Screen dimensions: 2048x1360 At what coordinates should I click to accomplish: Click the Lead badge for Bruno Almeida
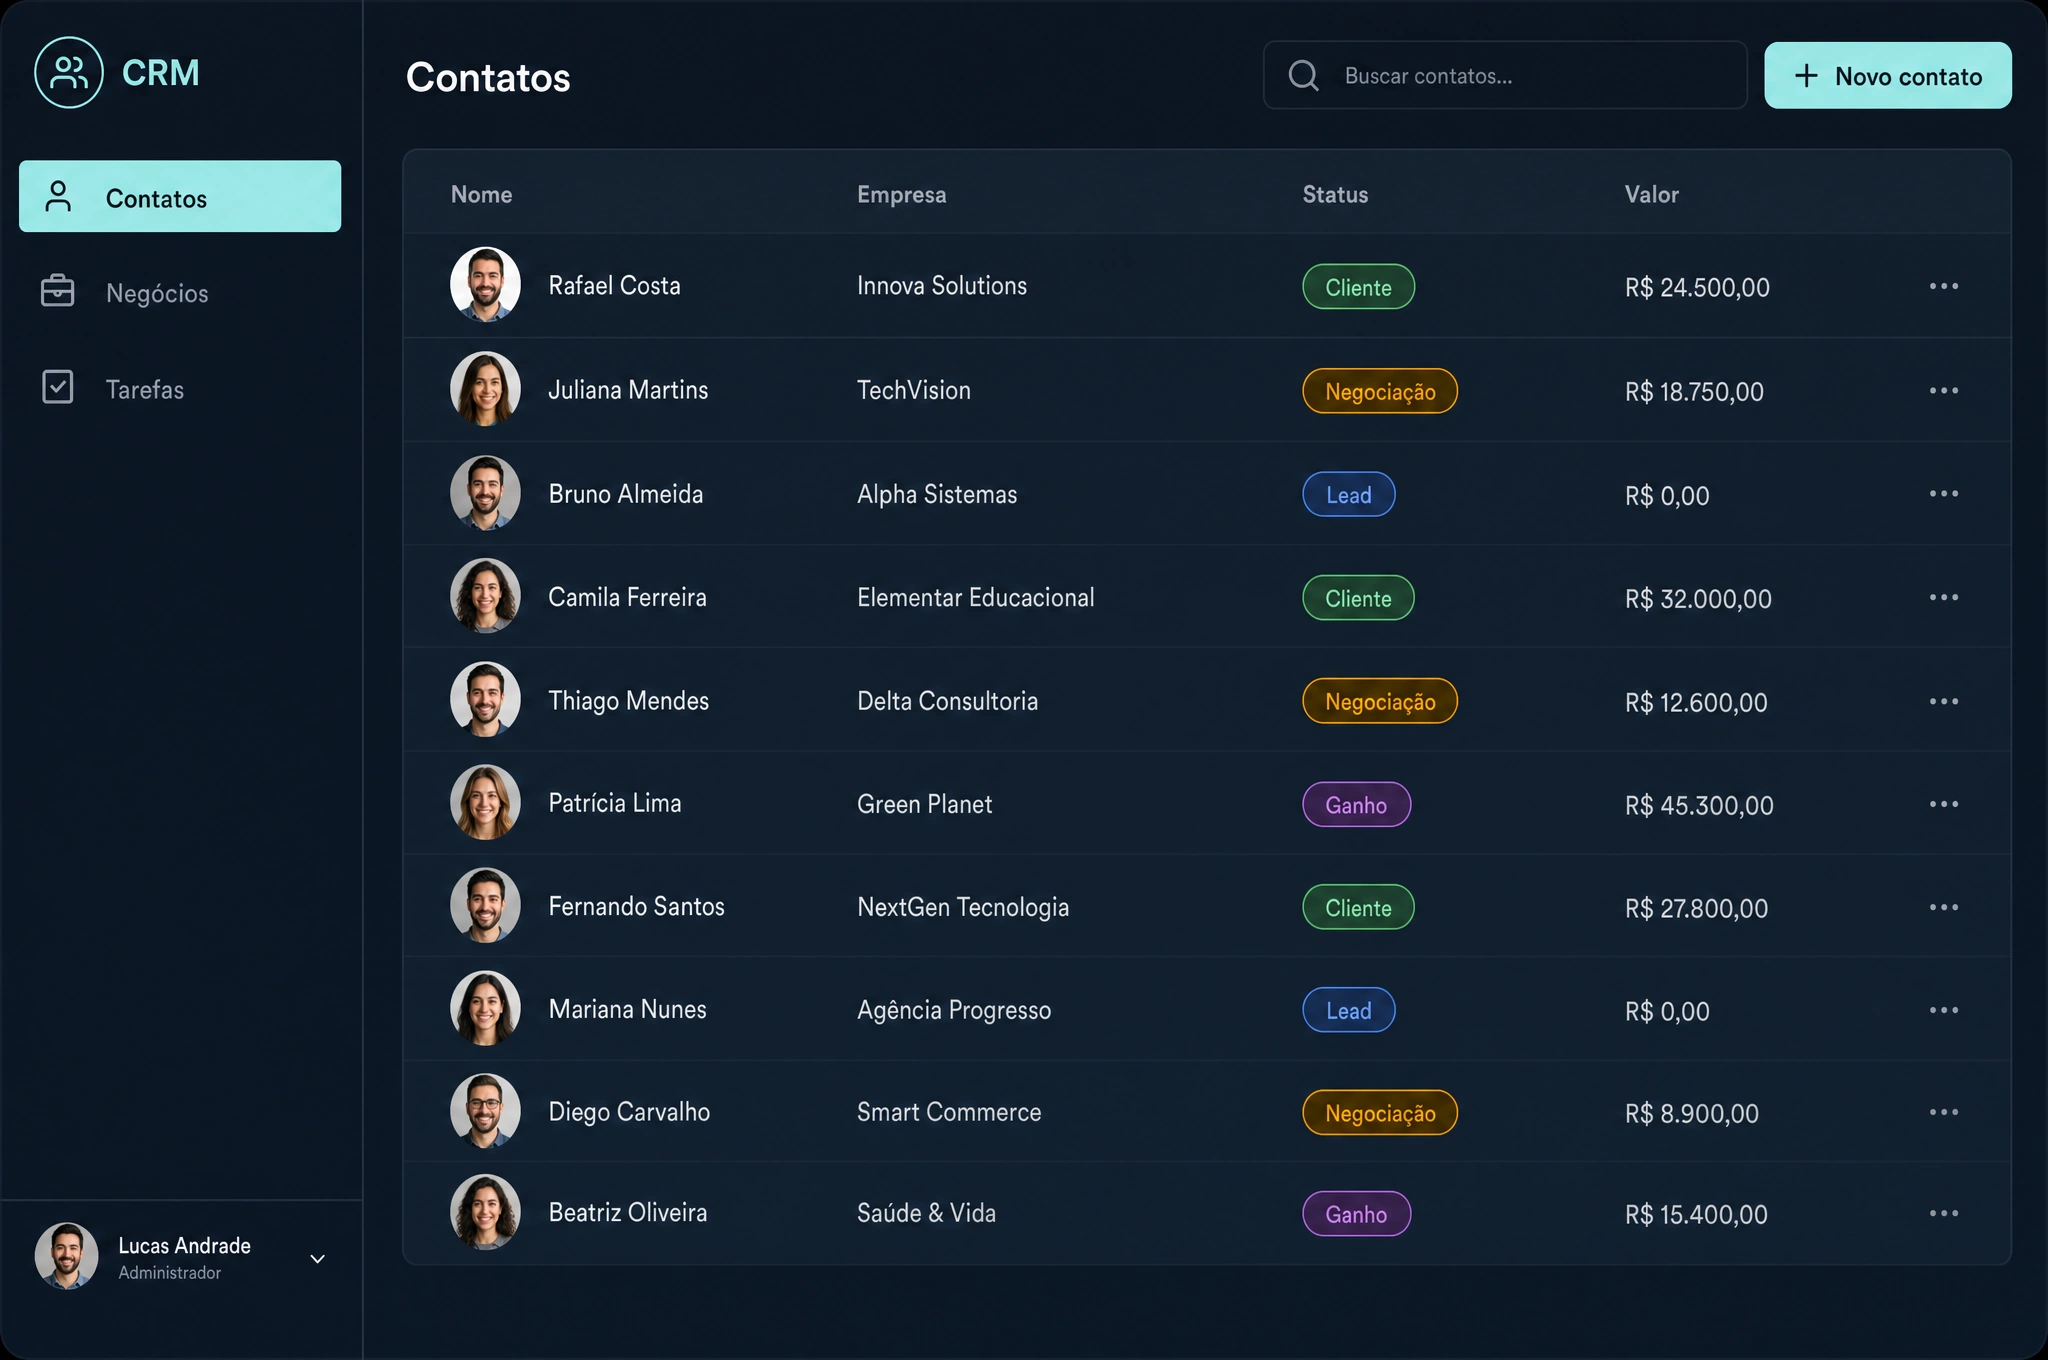[1348, 494]
